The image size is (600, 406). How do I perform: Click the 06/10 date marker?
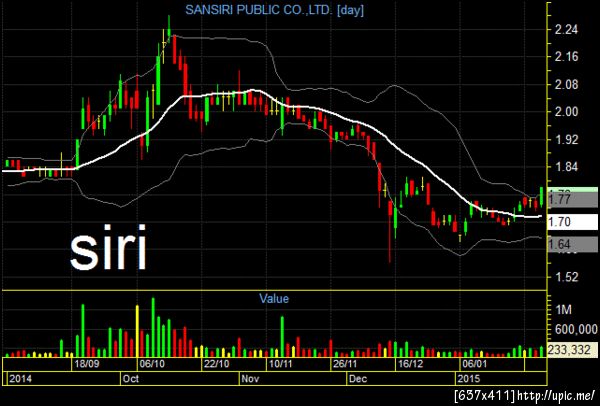pyautogui.click(x=152, y=364)
